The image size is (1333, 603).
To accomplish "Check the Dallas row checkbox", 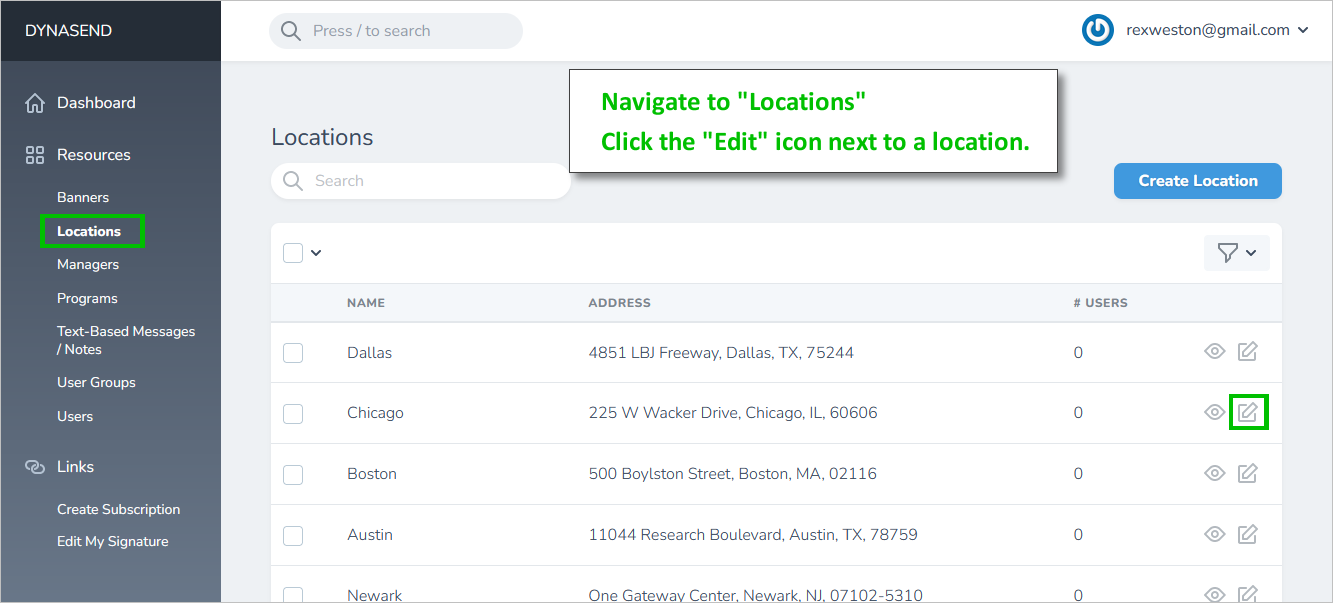I will 293,352.
